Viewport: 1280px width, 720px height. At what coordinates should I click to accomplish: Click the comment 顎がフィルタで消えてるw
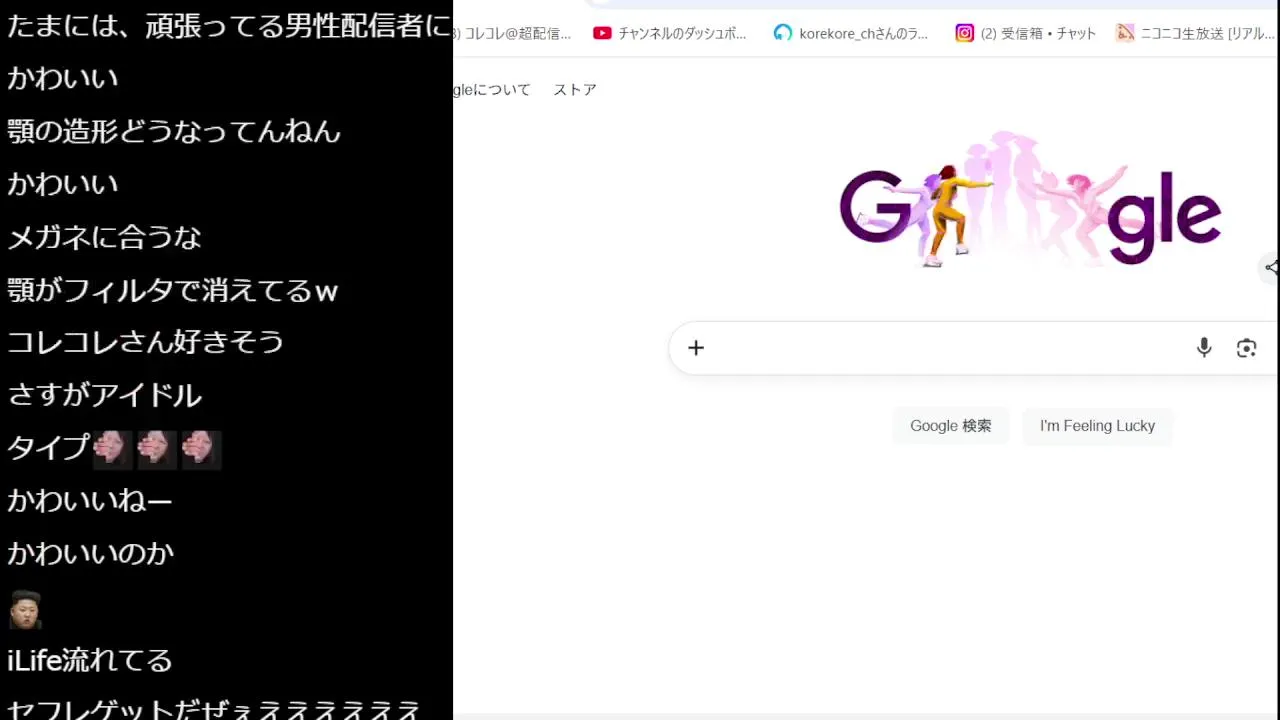click(x=173, y=290)
